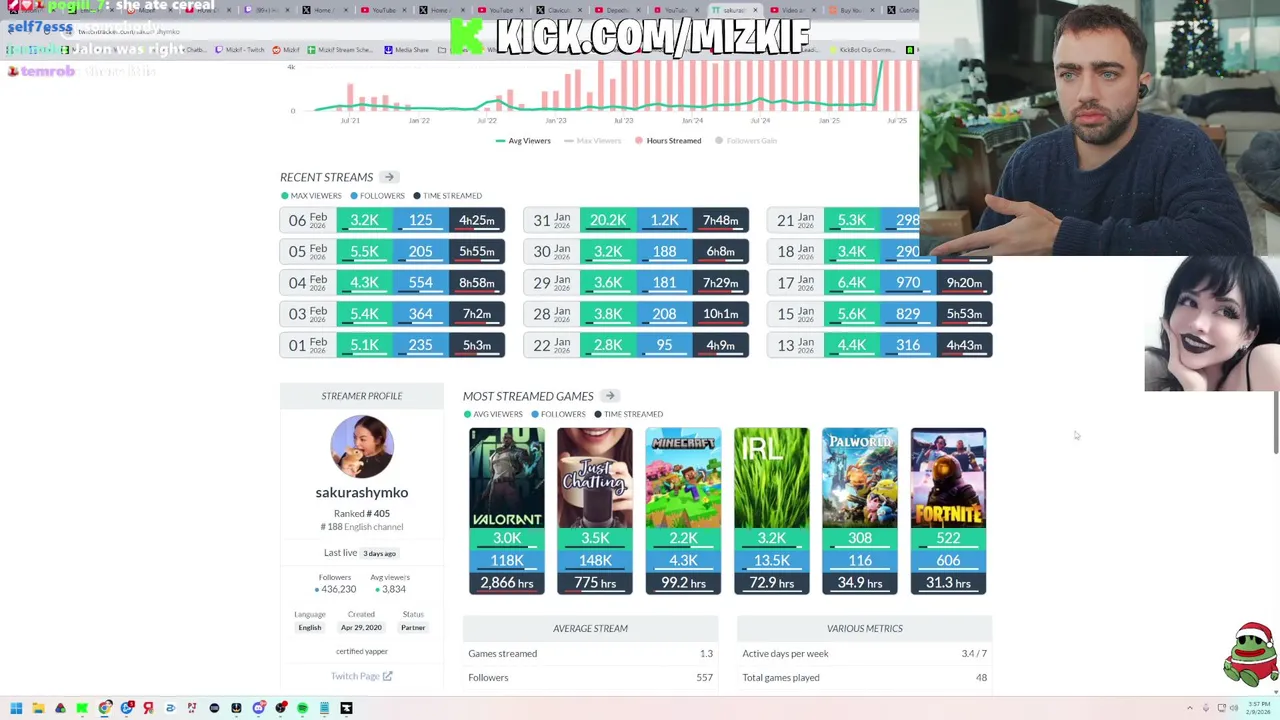Toggle Max Viewers in Recent Streams legend
1280x720 pixels.
(311, 196)
